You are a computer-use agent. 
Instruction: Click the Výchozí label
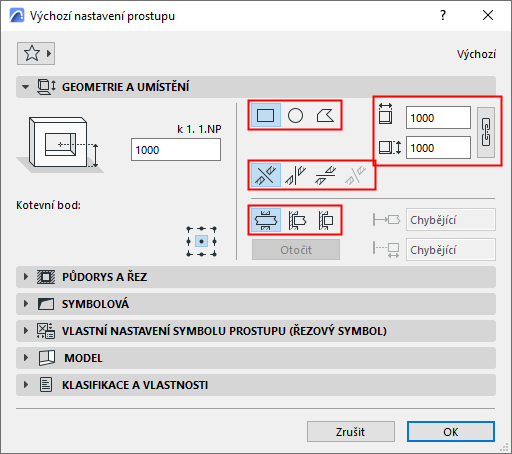tap(476, 54)
